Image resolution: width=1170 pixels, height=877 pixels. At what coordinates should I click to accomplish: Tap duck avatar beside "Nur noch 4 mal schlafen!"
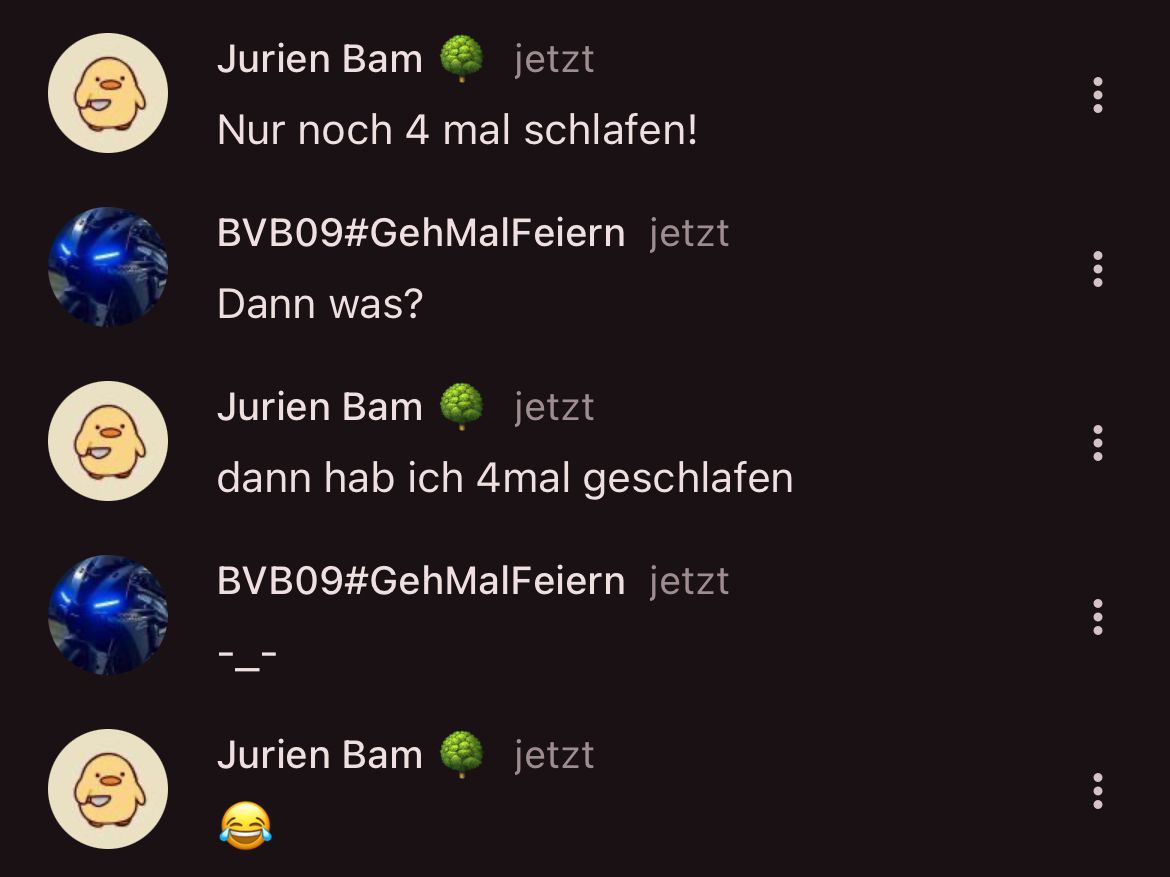108,93
